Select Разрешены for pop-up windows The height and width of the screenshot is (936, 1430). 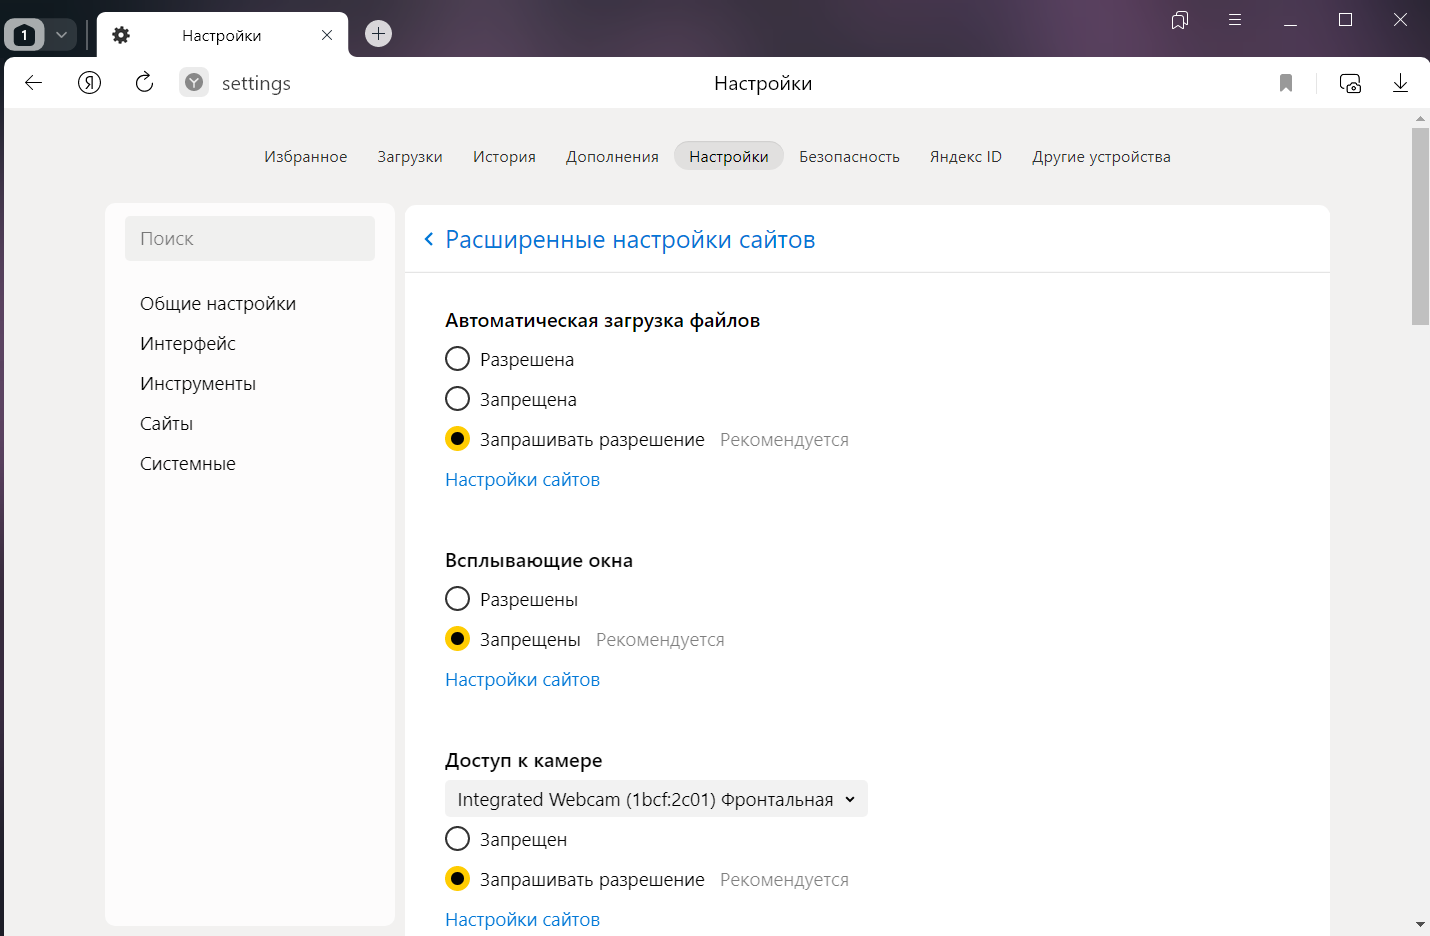click(457, 599)
